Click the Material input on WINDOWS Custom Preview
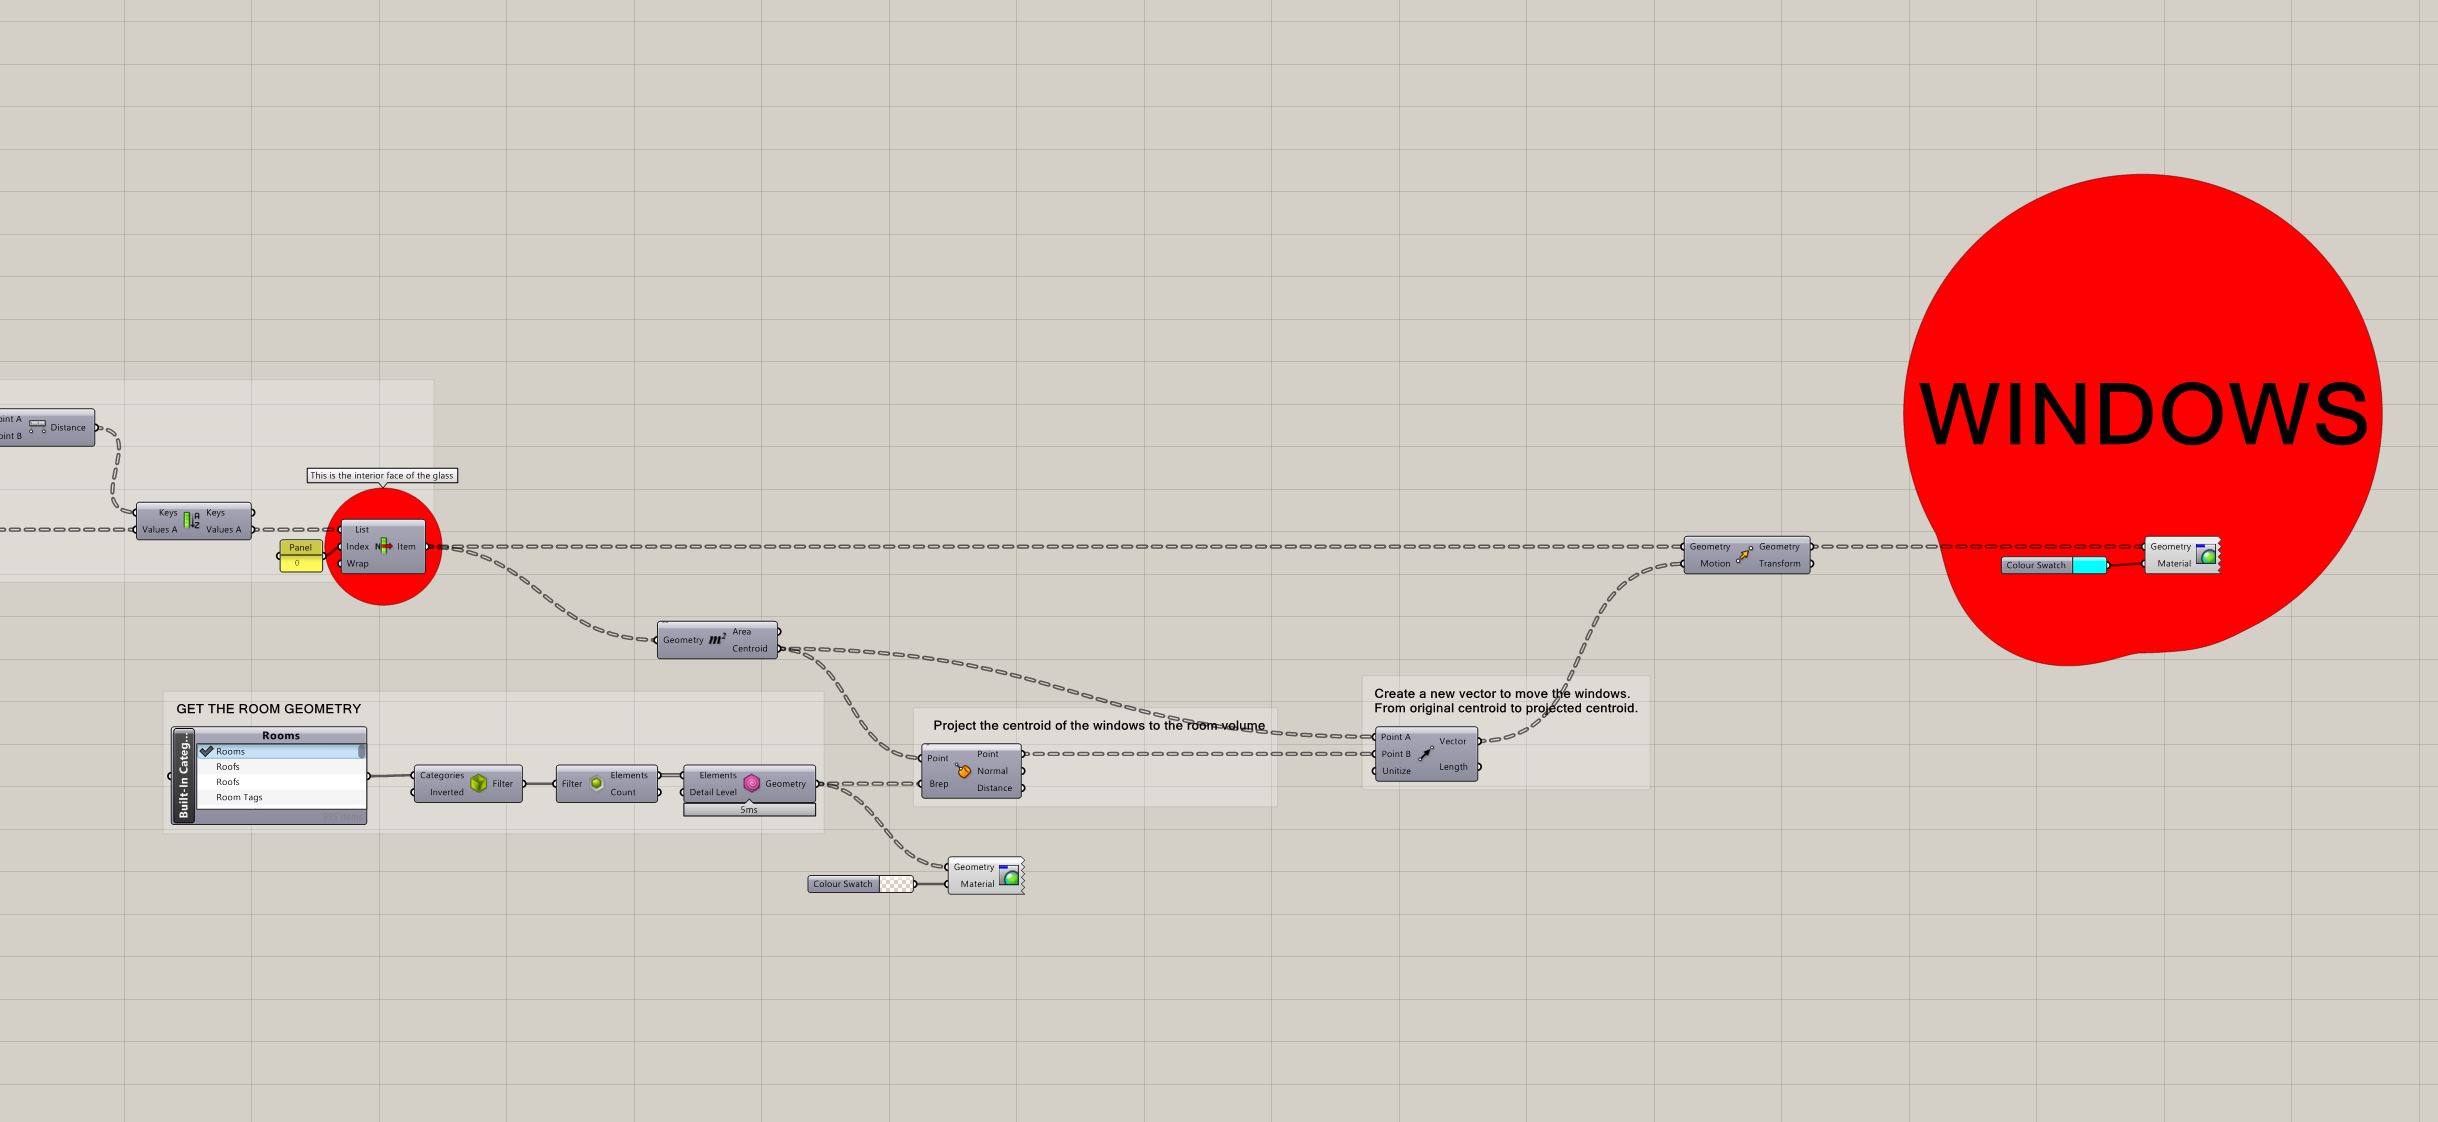This screenshot has width=2438, height=1122. click(x=2173, y=563)
